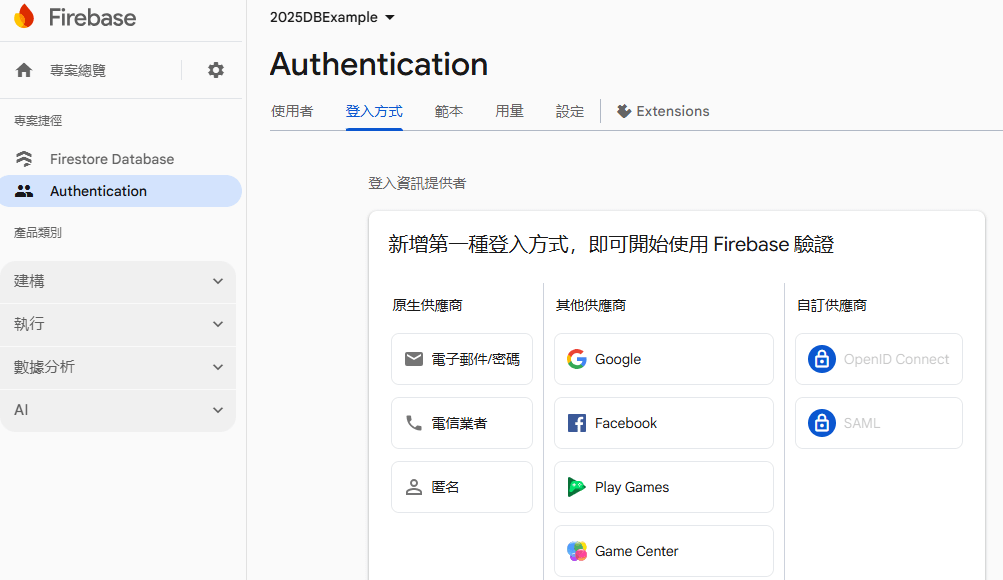The image size is (1003, 580).
Task: Click the Firebase flame logo icon
Action: coord(24,17)
